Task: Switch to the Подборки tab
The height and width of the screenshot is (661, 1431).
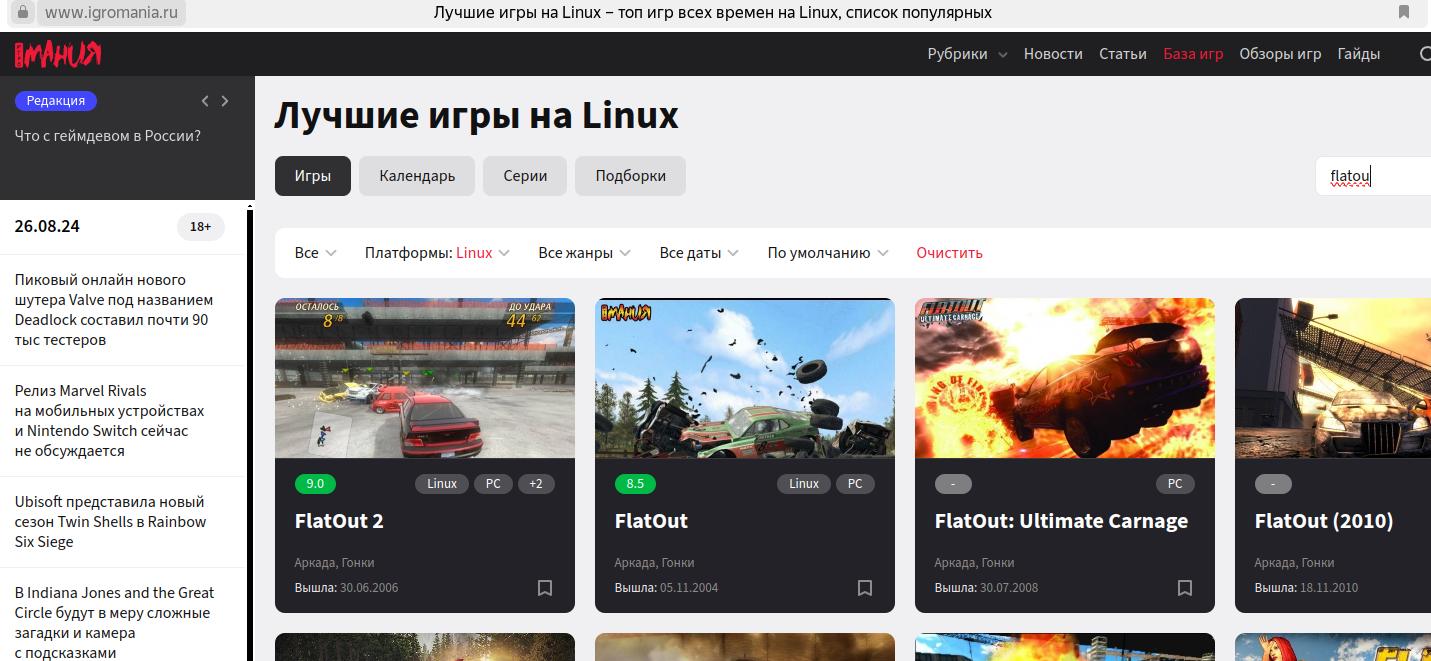Action: click(x=630, y=176)
